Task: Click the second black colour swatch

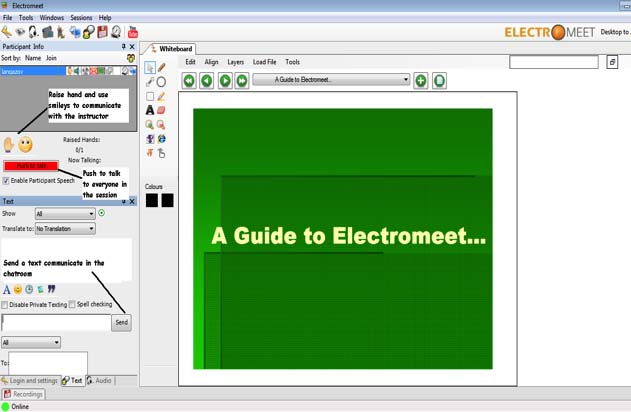Action: pyautogui.click(x=167, y=200)
